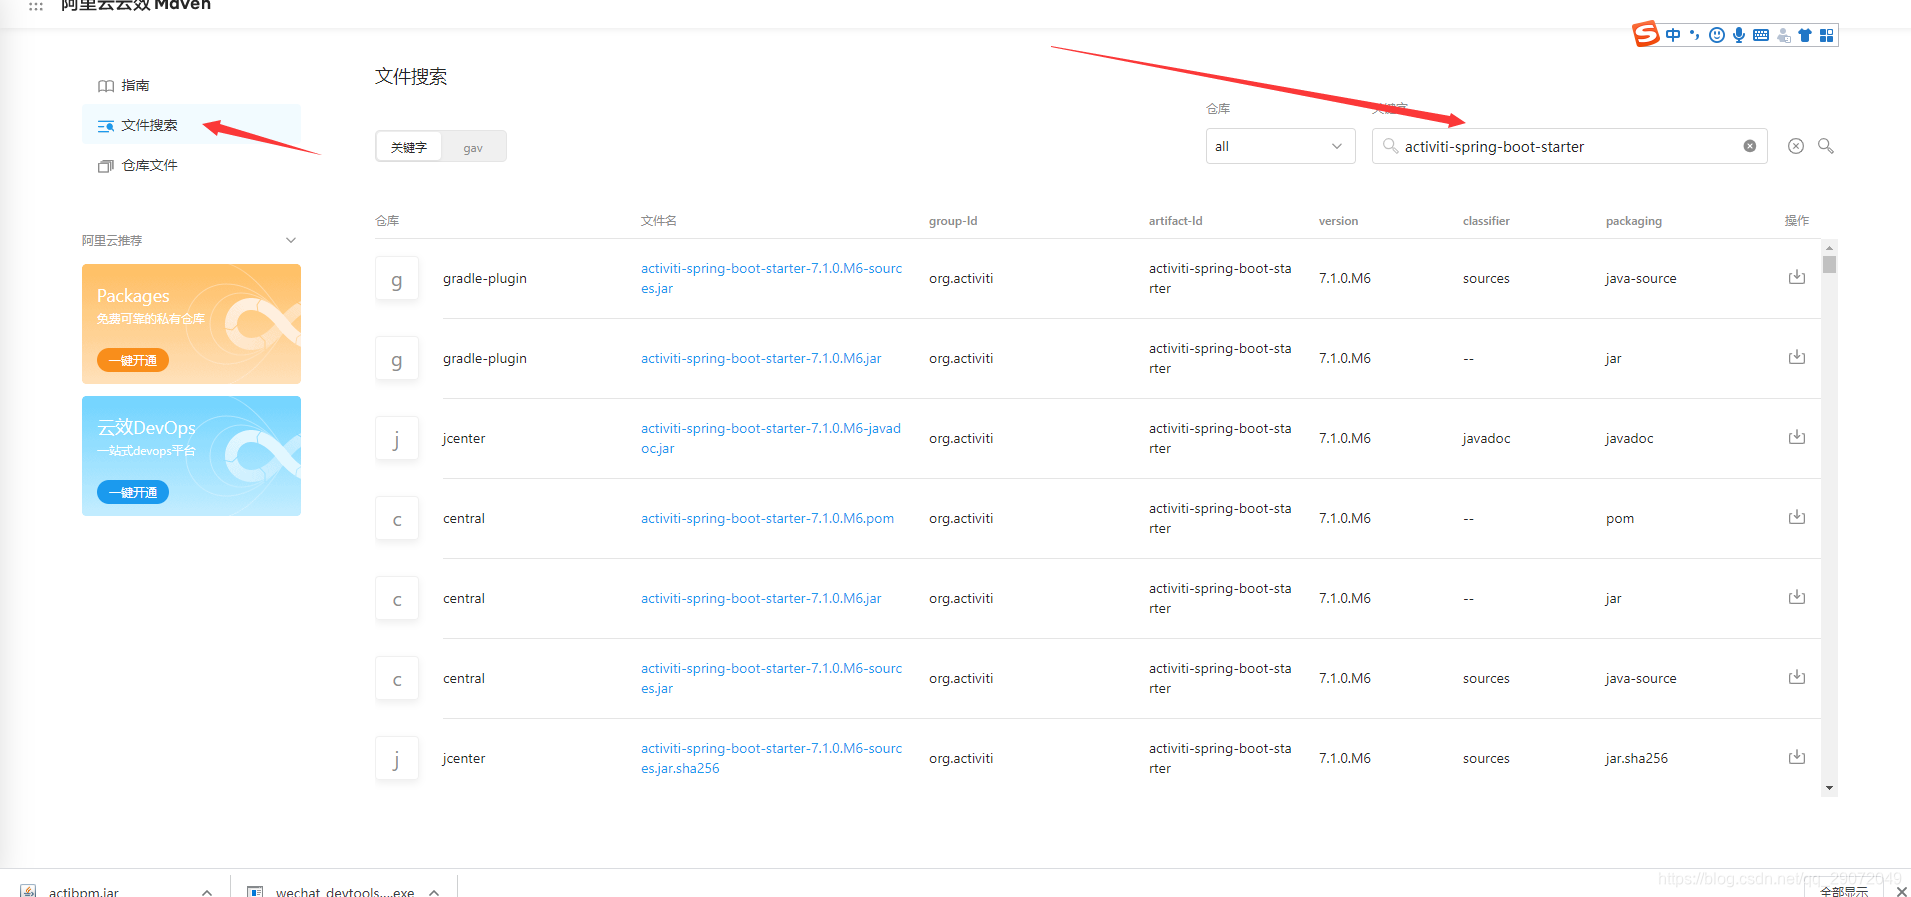Open actibpm.jar download item chevron
Image resolution: width=1911 pixels, height=897 pixels.
(x=207, y=892)
